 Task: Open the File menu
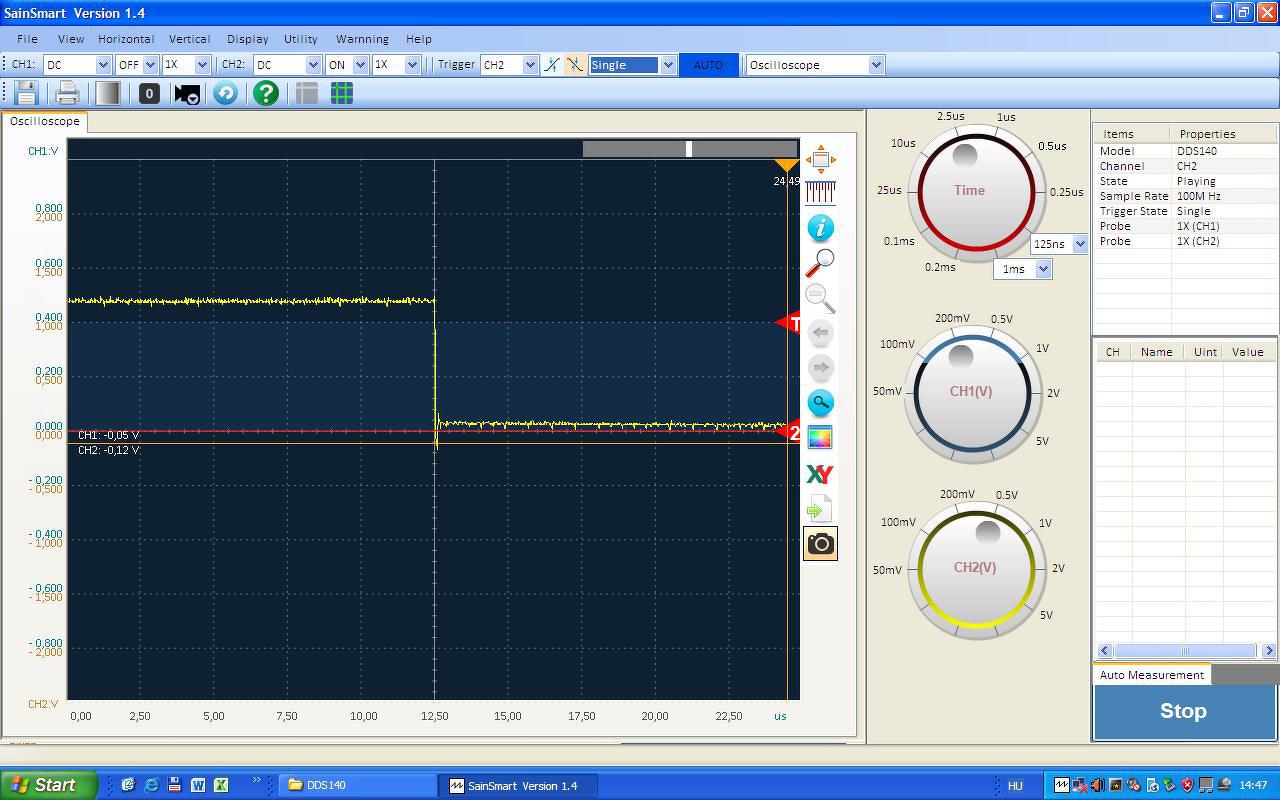pos(27,39)
